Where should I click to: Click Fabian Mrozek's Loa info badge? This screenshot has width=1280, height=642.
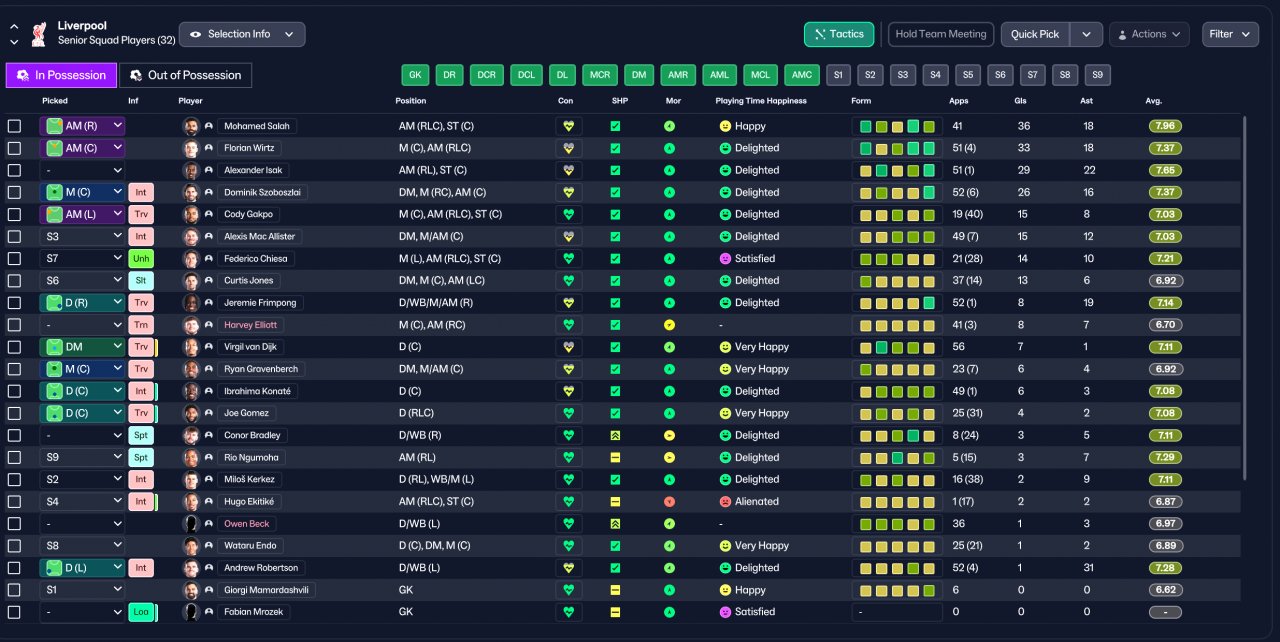tap(141, 612)
